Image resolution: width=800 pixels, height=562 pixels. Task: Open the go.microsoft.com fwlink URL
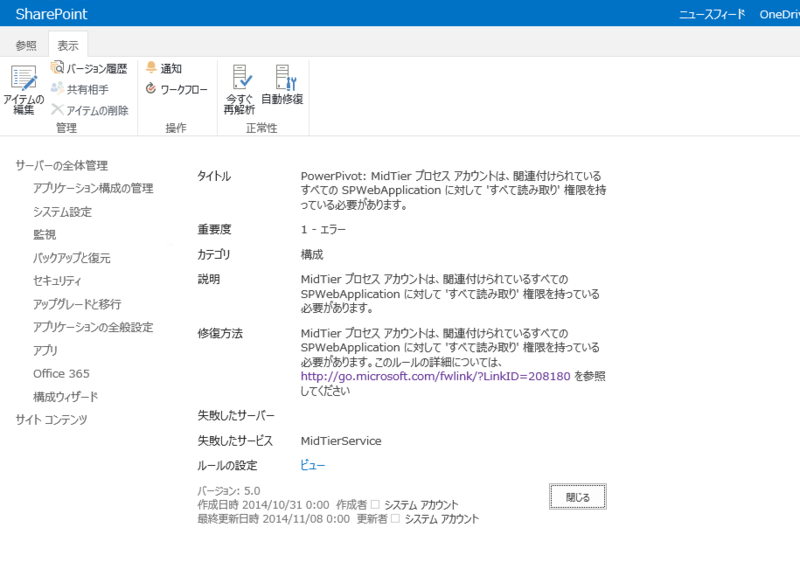point(435,376)
